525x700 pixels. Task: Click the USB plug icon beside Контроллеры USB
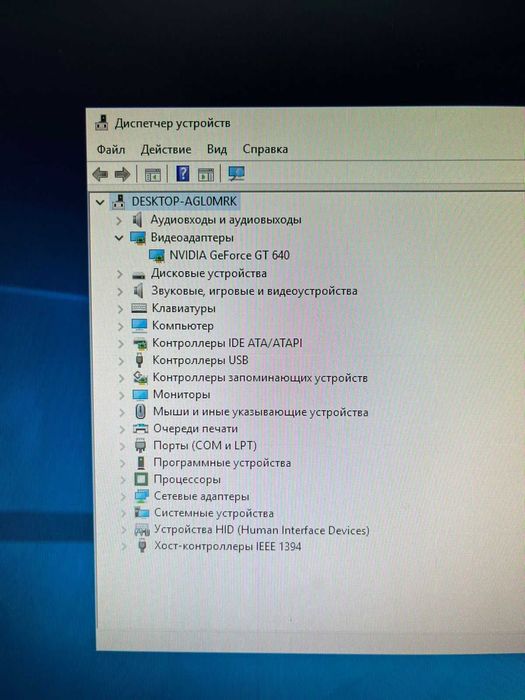(x=139, y=360)
